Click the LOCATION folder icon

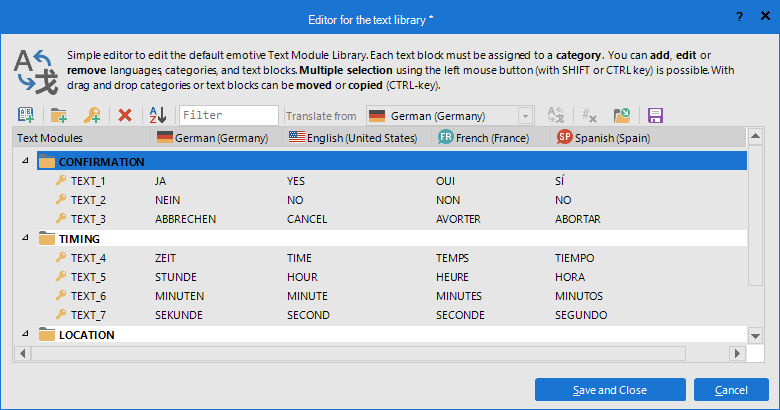tap(47, 334)
